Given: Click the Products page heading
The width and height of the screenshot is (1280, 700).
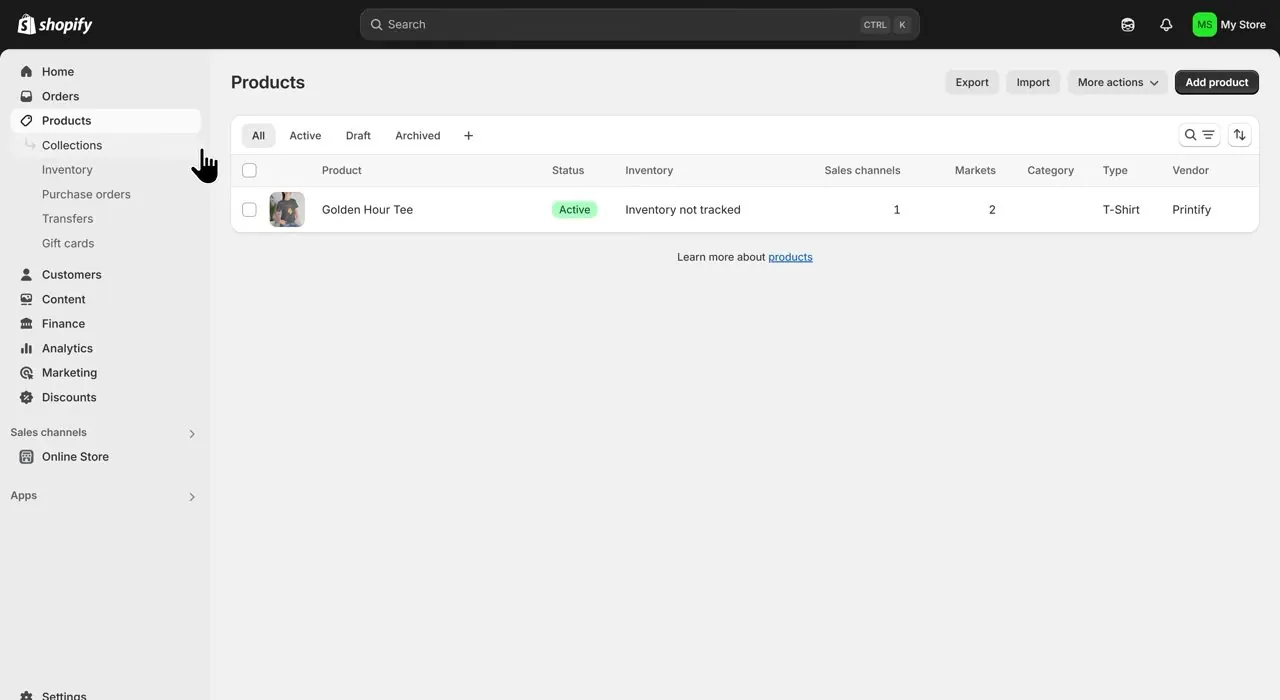Looking at the screenshot, I should click(x=268, y=82).
